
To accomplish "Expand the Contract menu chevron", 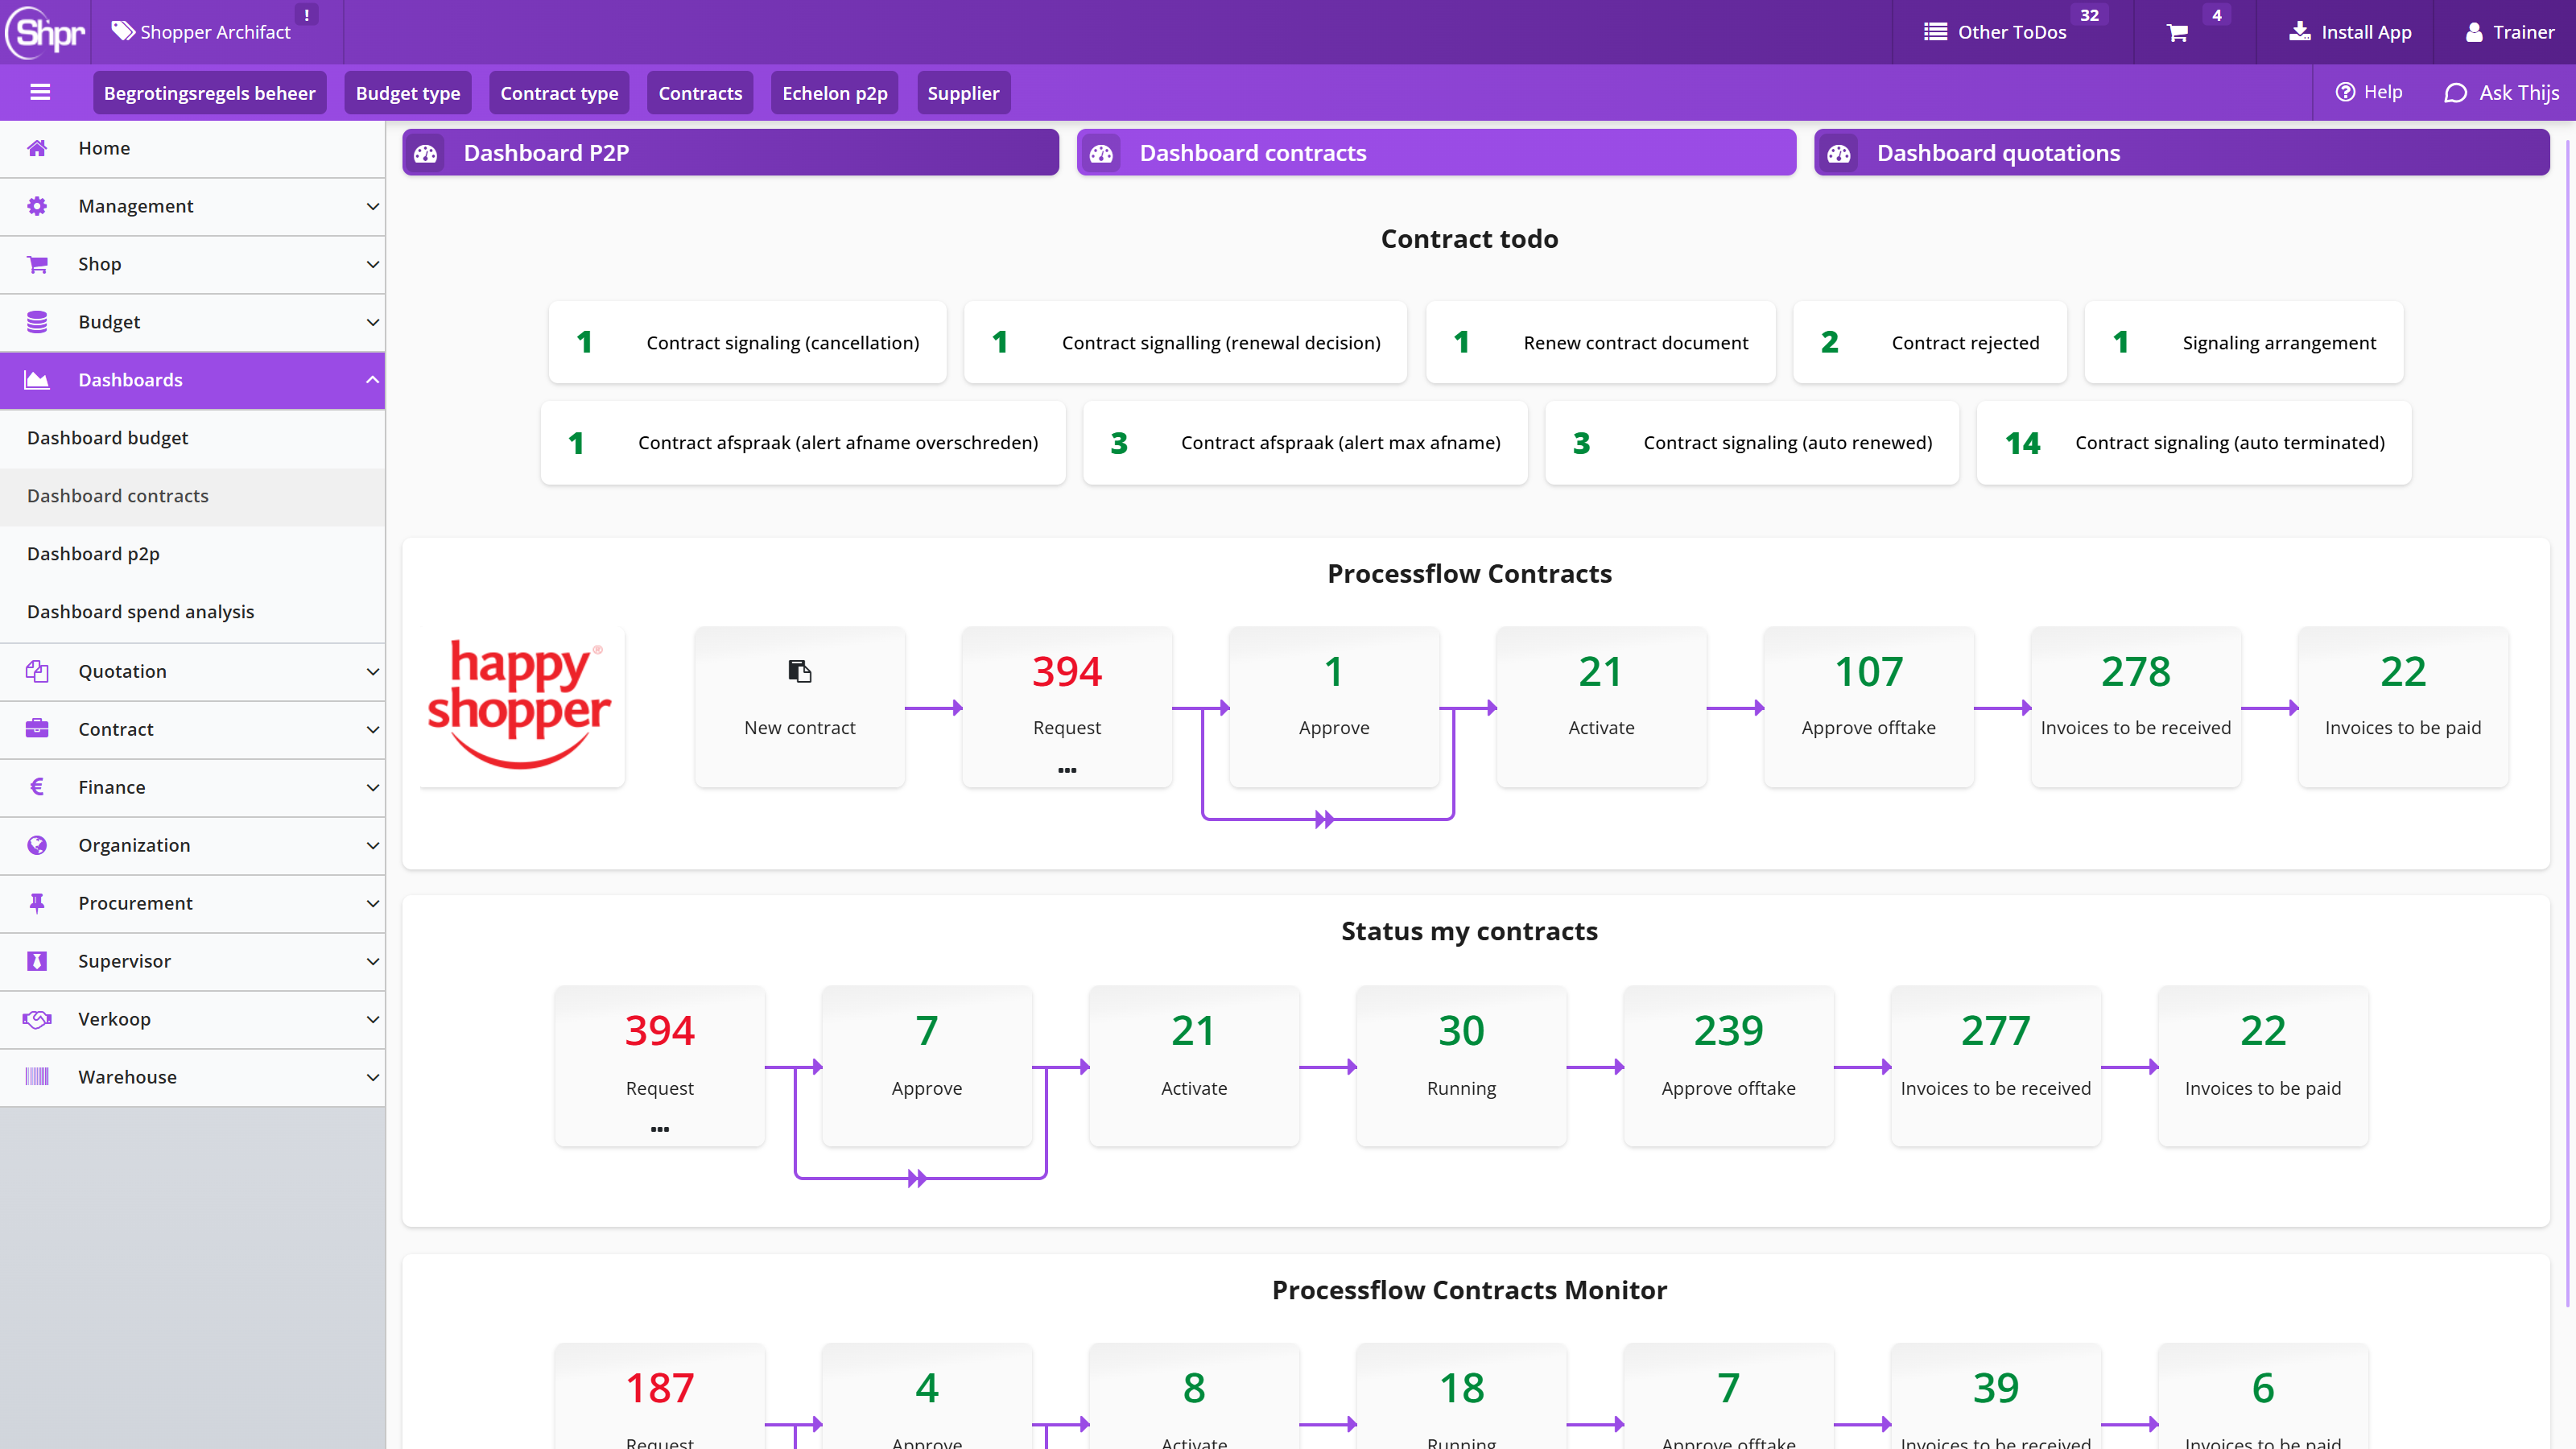I will click(x=373, y=729).
